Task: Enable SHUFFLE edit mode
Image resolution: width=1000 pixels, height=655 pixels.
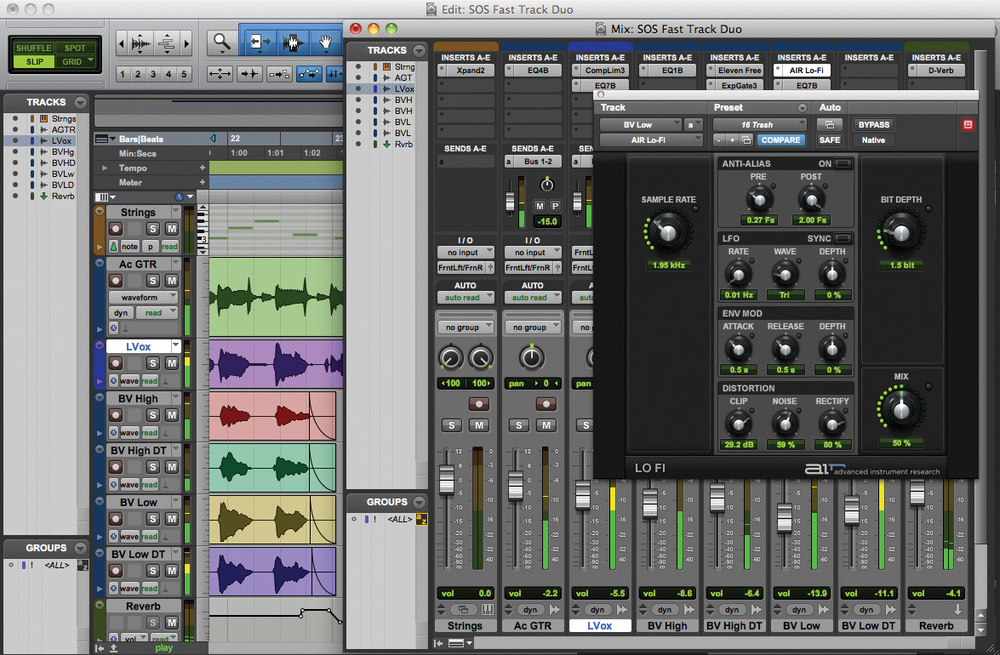Action: [x=33, y=48]
